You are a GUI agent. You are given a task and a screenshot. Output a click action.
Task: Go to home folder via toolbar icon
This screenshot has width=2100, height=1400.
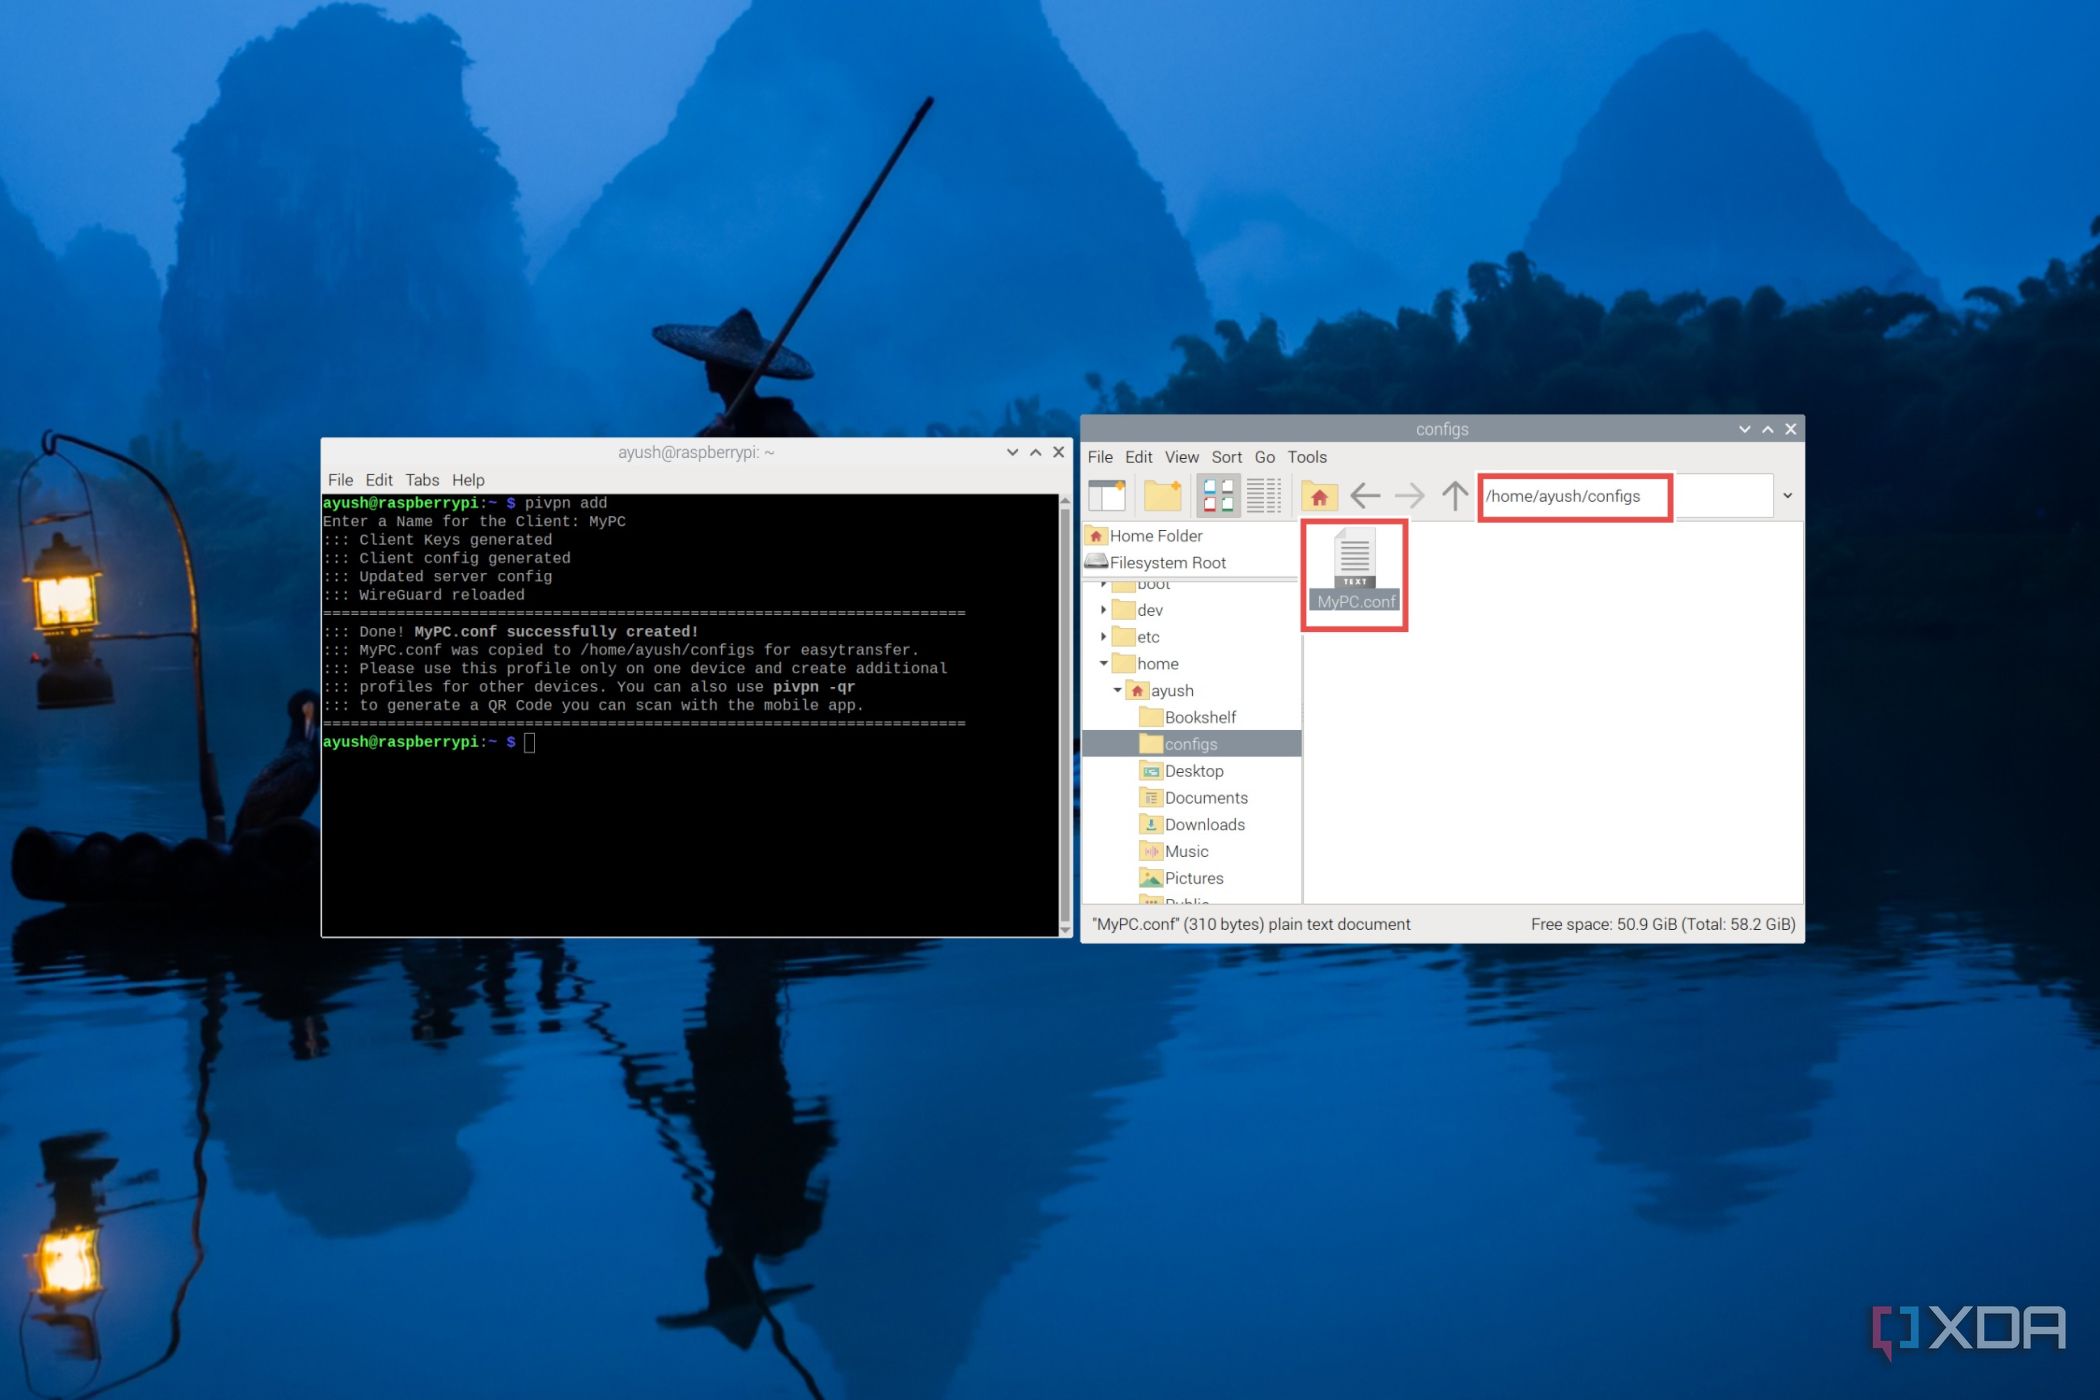tap(1319, 496)
